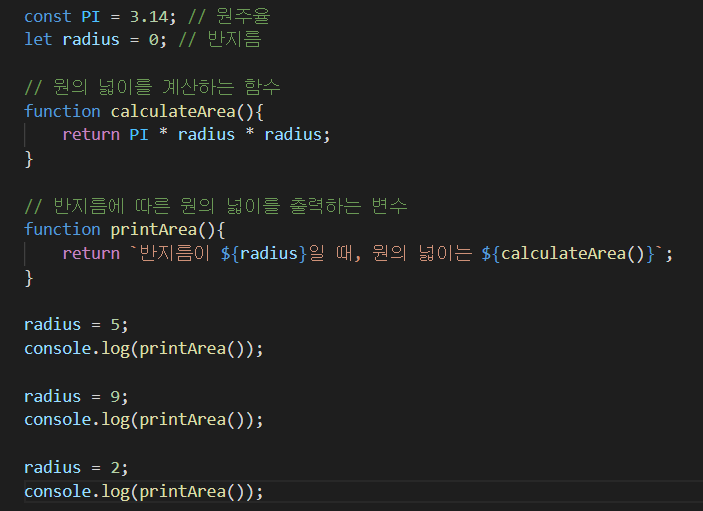Click the closing brace of calculateArea function
This screenshot has width=703, height=511.
[29, 159]
